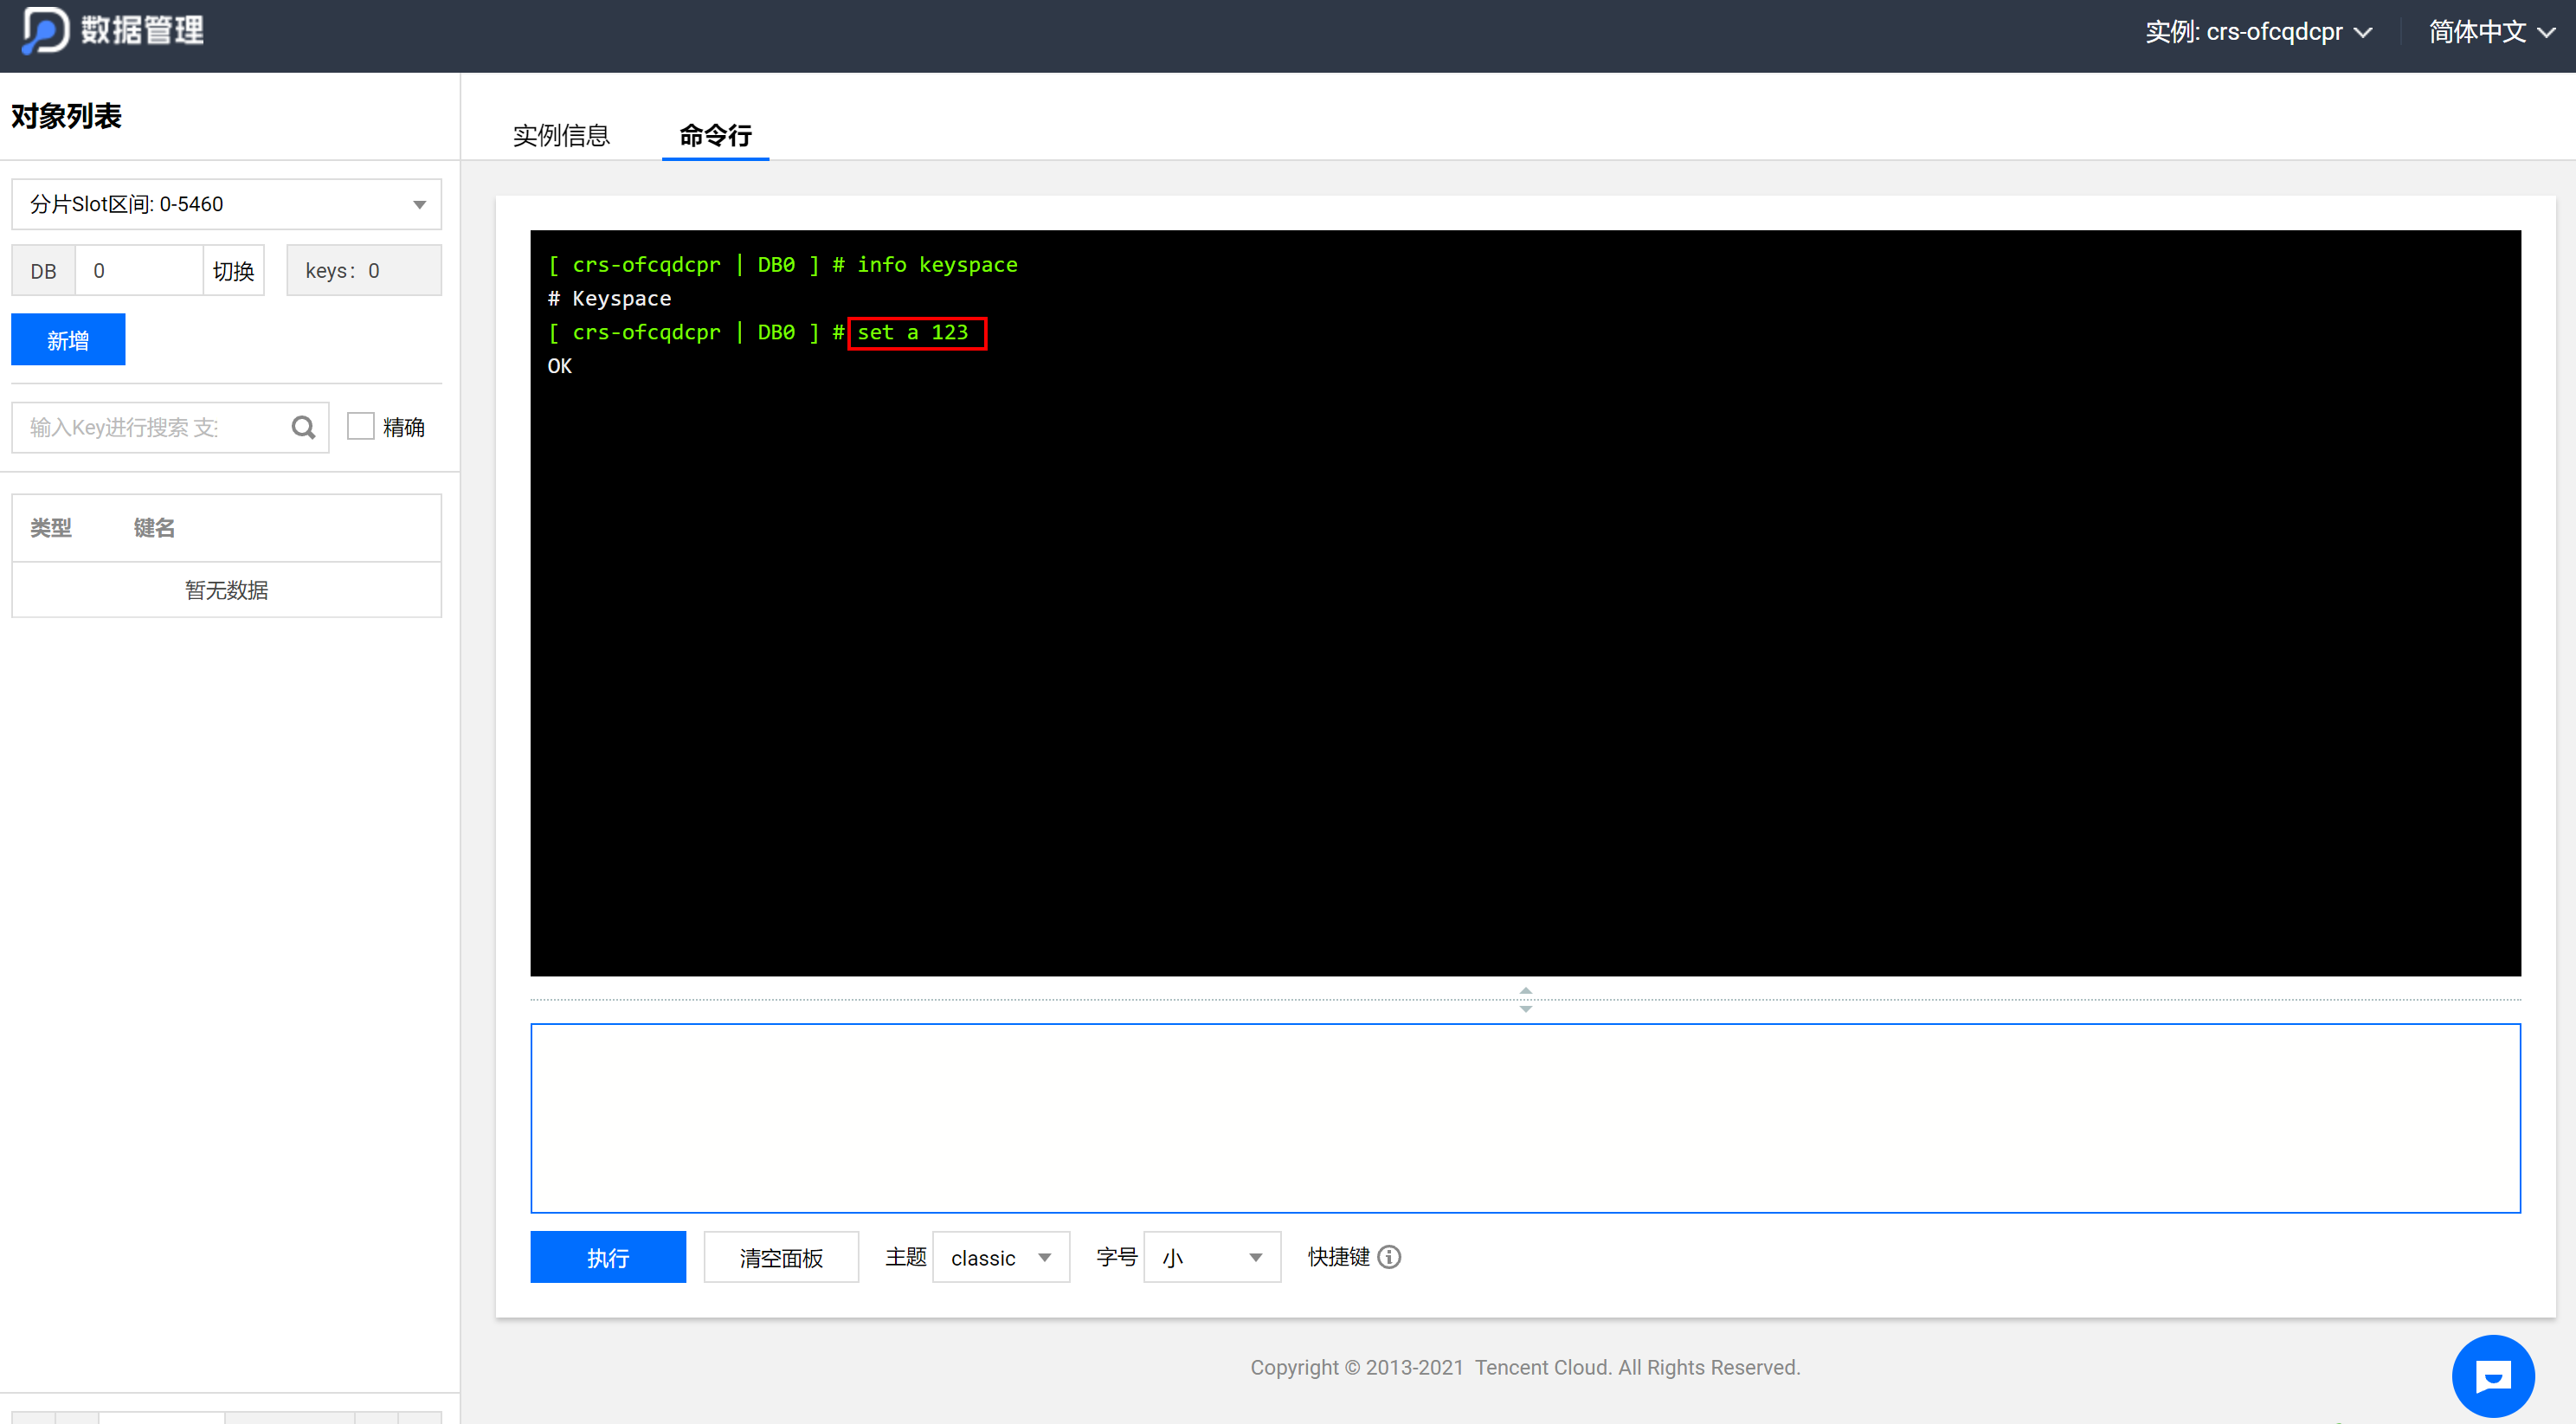Image resolution: width=2576 pixels, height=1424 pixels.
Task: Click the key search magnifier icon
Action: click(303, 428)
